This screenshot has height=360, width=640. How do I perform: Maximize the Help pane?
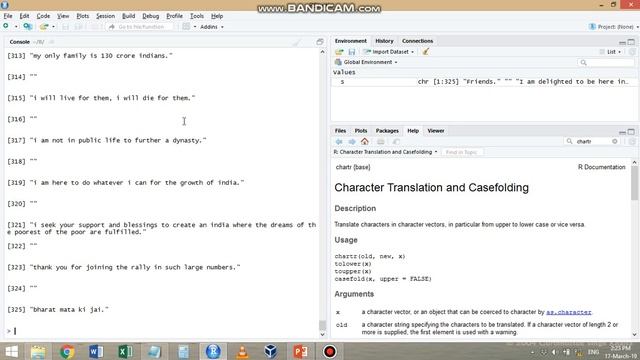pyautogui.click(x=631, y=131)
